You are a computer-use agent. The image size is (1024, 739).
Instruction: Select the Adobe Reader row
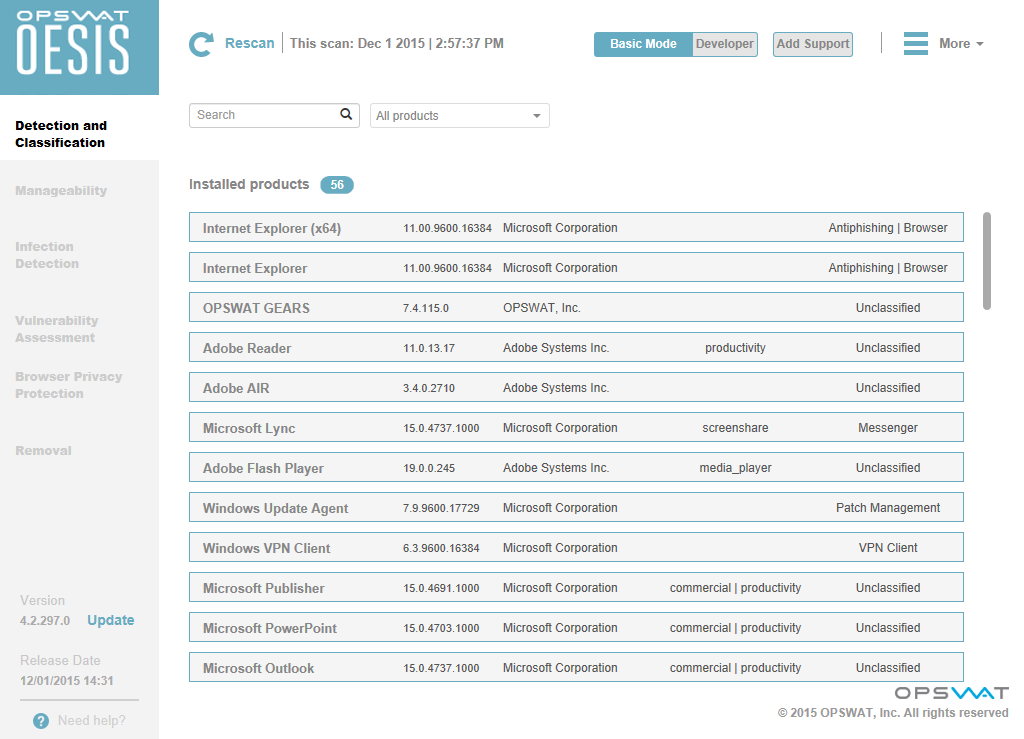pos(576,347)
